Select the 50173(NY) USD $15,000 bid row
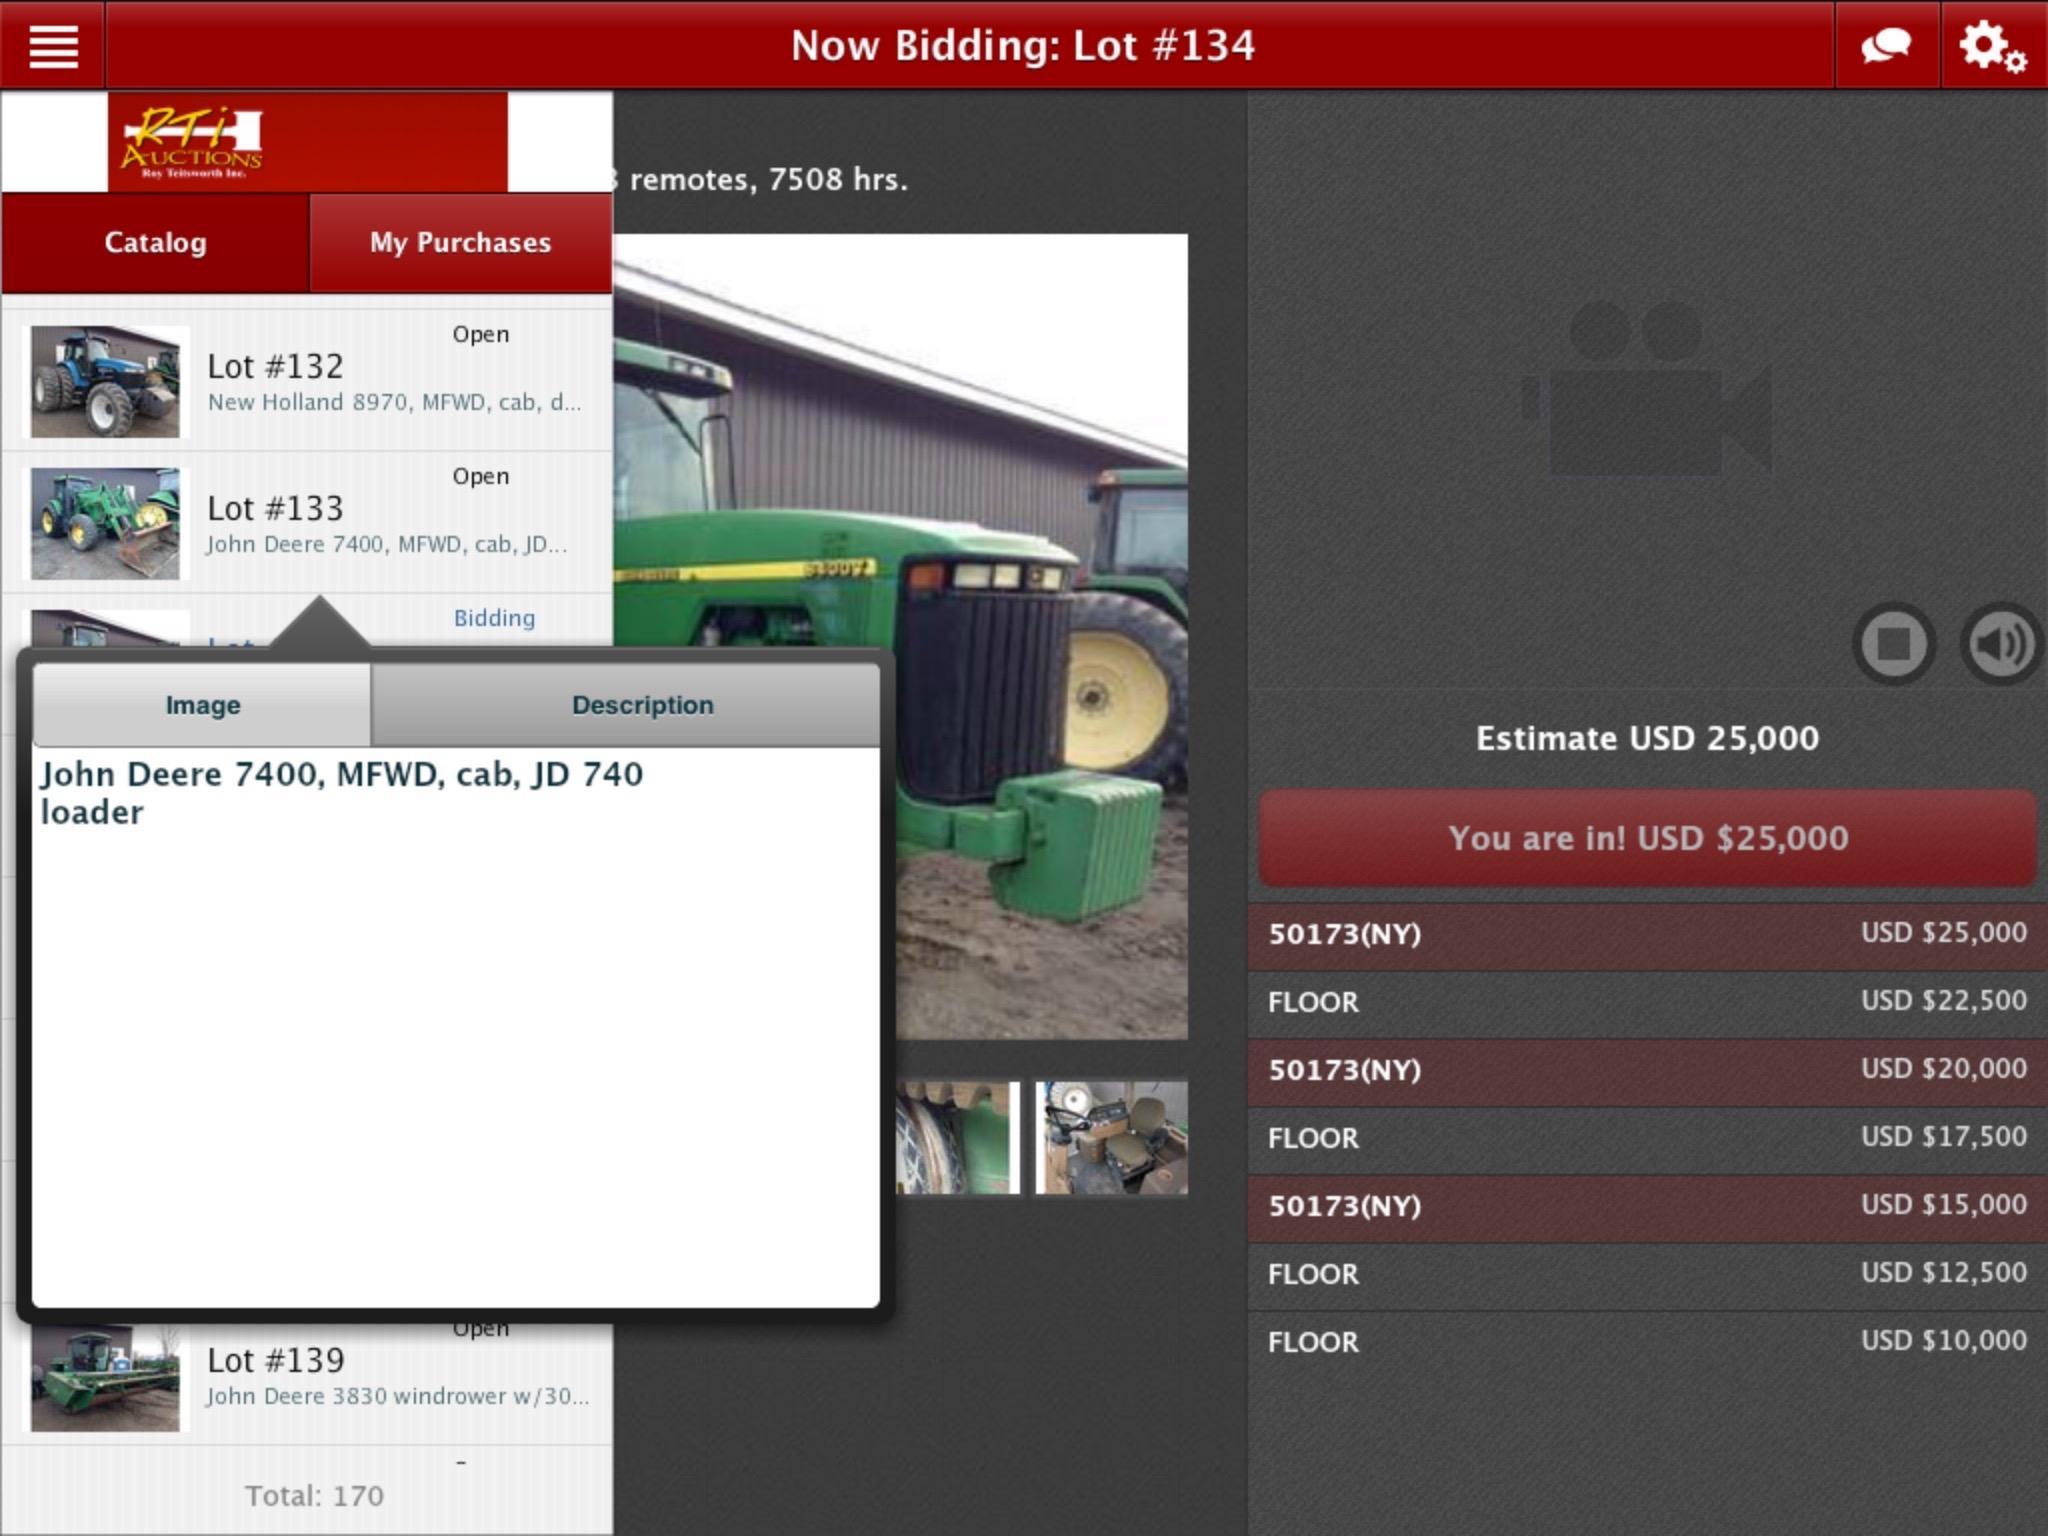This screenshot has height=1536, width=2048. [1647, 1206]
